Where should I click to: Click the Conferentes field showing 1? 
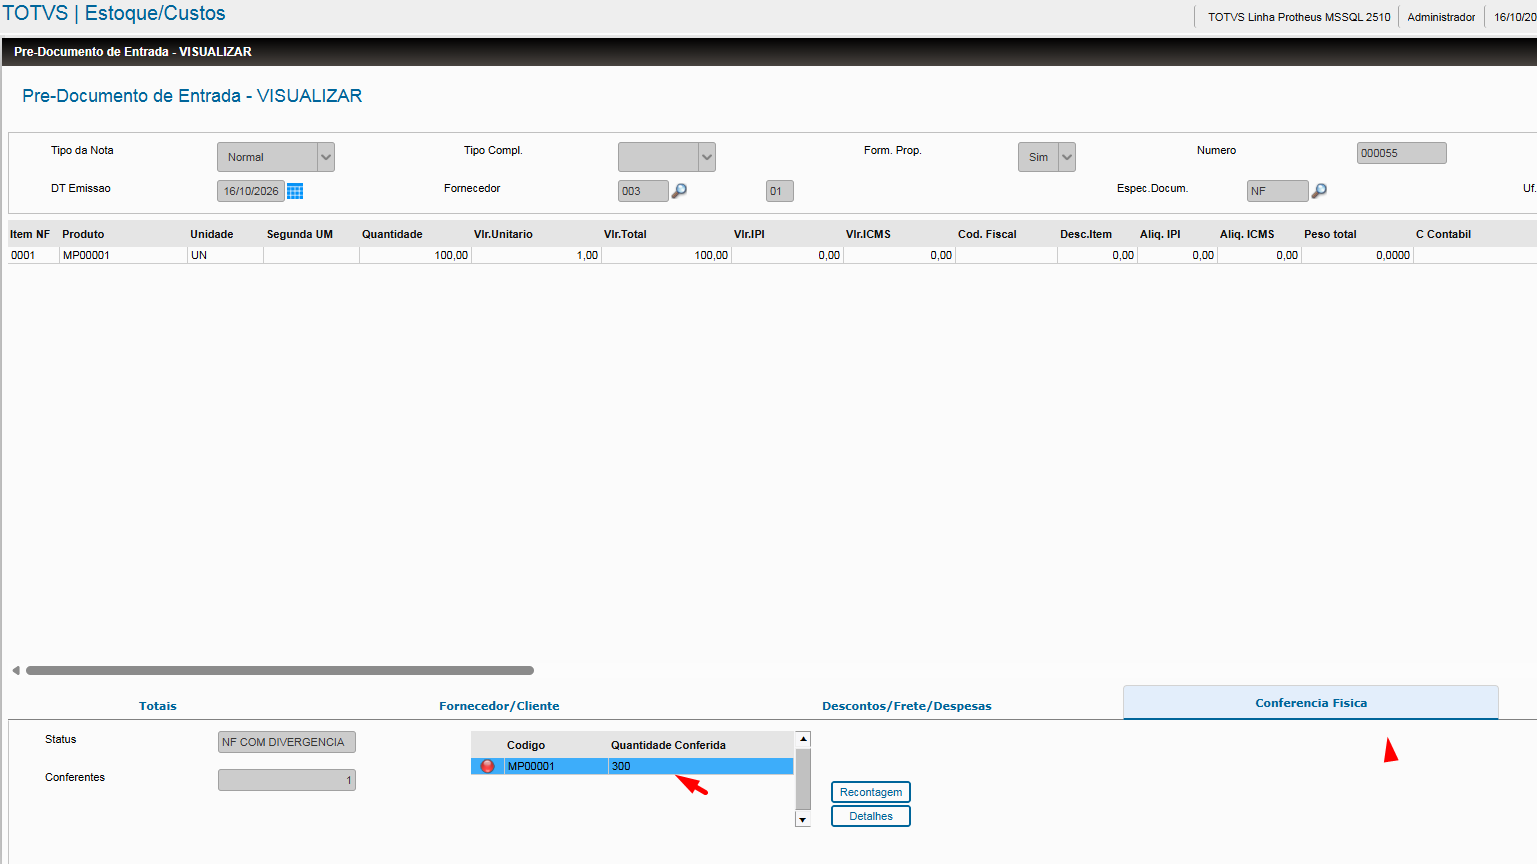(x=287, y=780)
